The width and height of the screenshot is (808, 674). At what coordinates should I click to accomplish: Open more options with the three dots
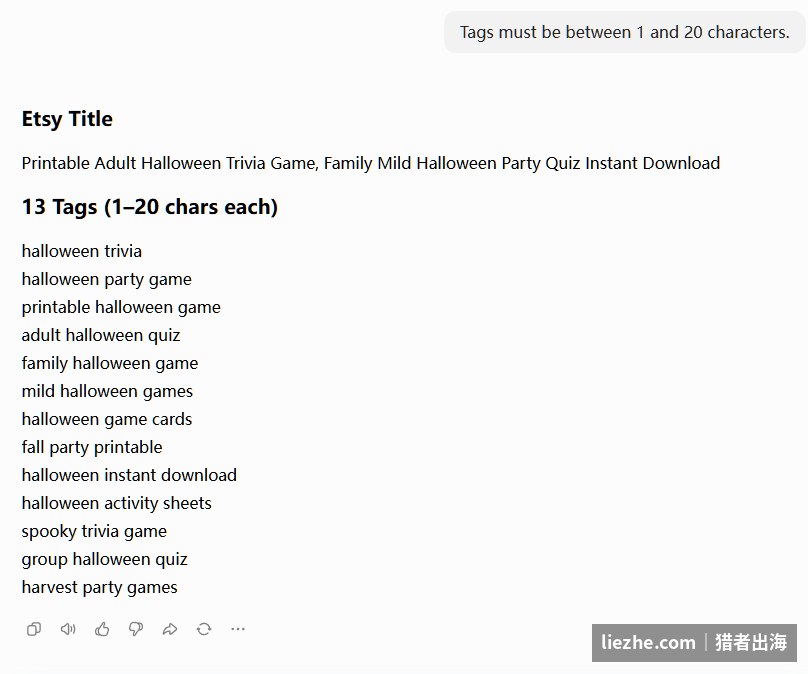coord(238,629)
